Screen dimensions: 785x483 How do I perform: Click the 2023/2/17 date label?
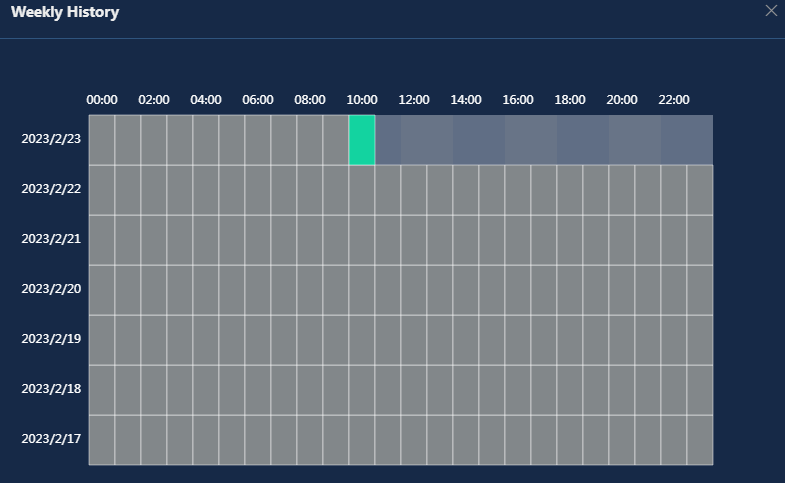tap(51, 439)
